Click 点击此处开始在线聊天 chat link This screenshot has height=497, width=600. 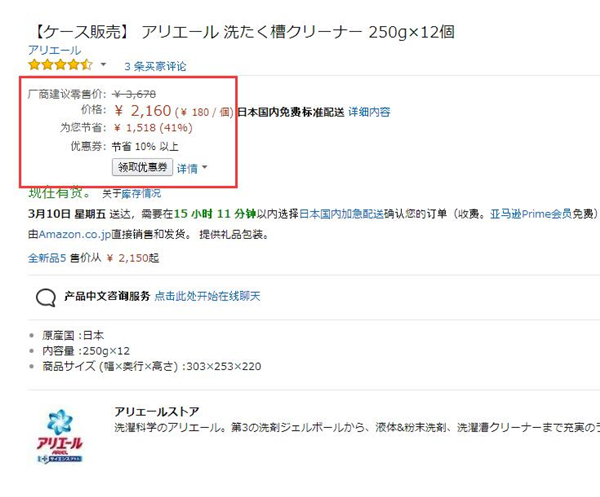click(207, 296)
